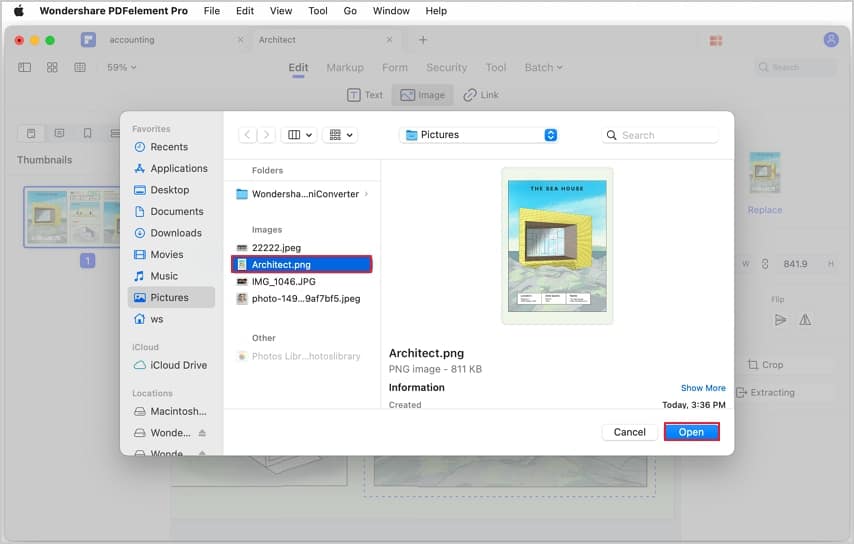The width and height of the screenshot is (854, 544).
Task: Add a new tab with plus icon
Action: tap(423, 40)
